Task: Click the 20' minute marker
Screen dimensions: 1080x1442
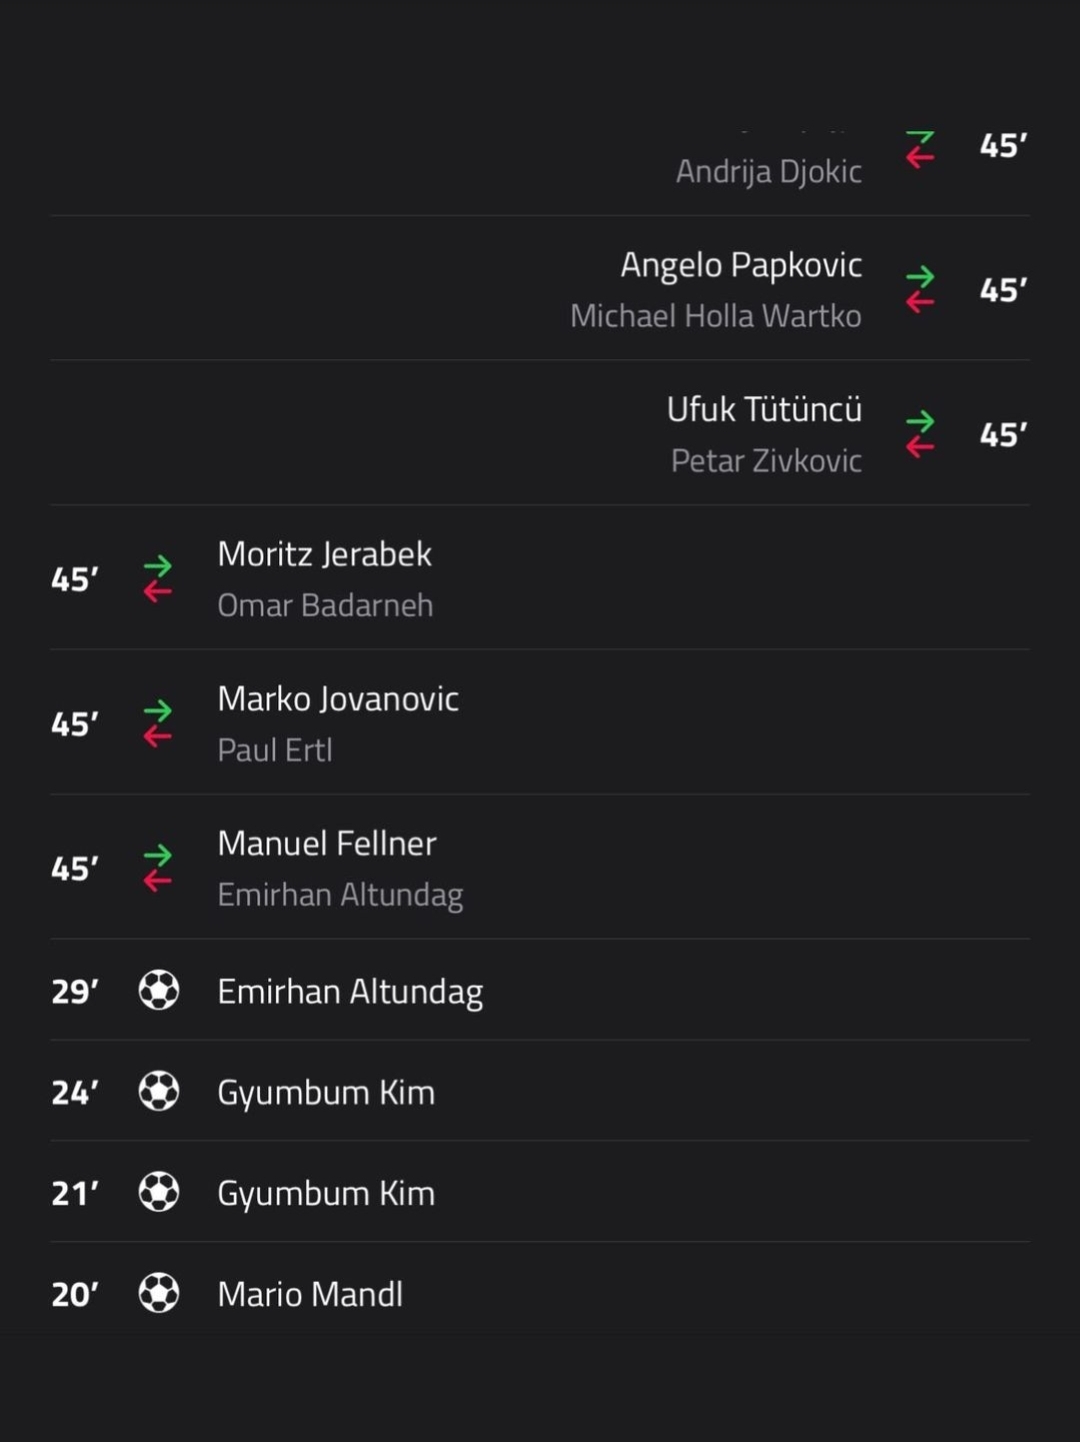Action: (75, 1294)
